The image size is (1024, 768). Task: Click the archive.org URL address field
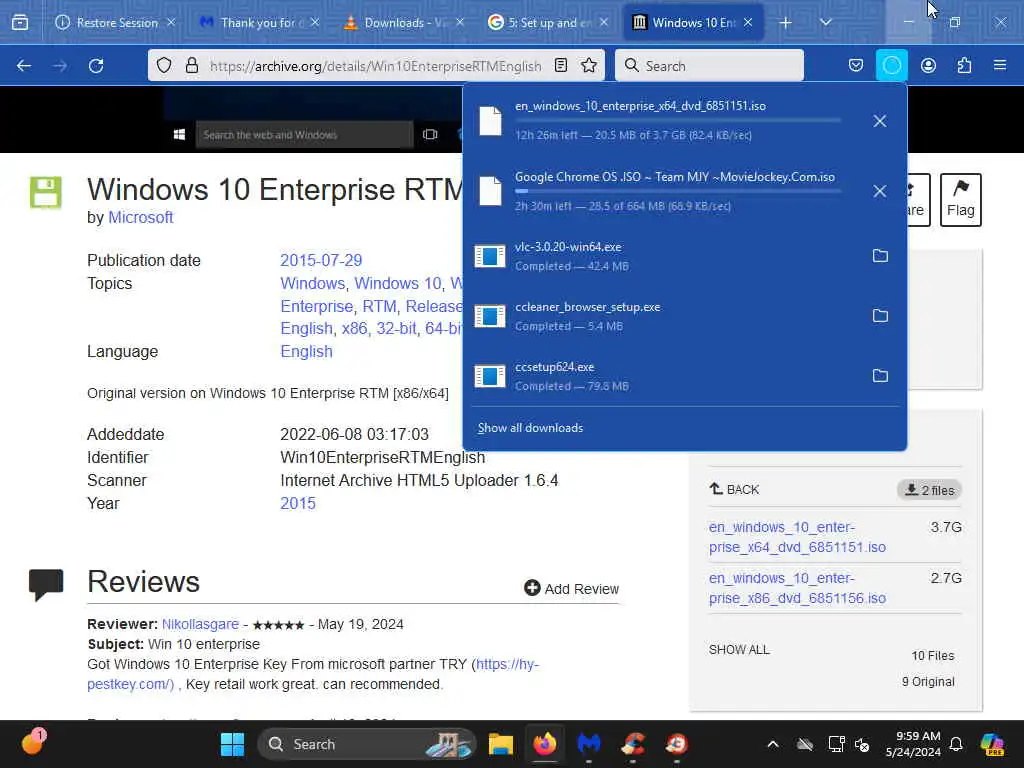(x=376, y=66)
